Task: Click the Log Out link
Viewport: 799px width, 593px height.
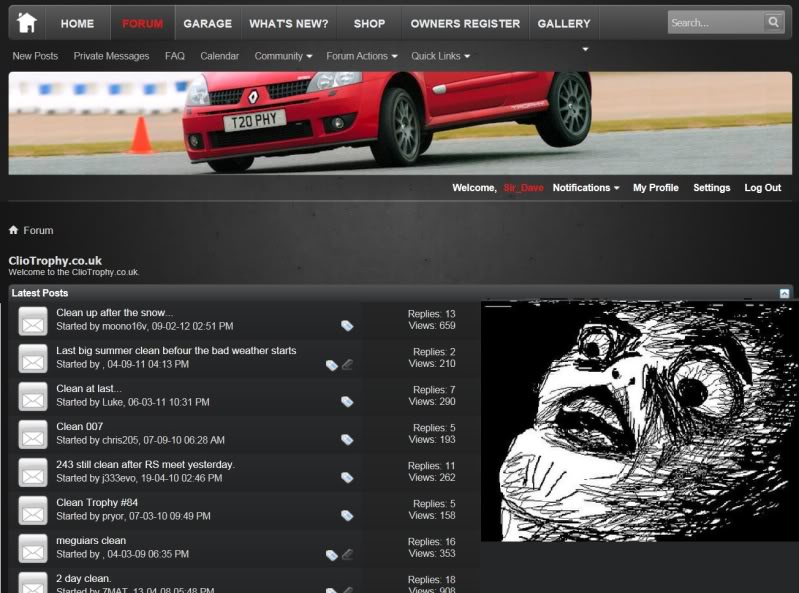Action: coord(762,188)
